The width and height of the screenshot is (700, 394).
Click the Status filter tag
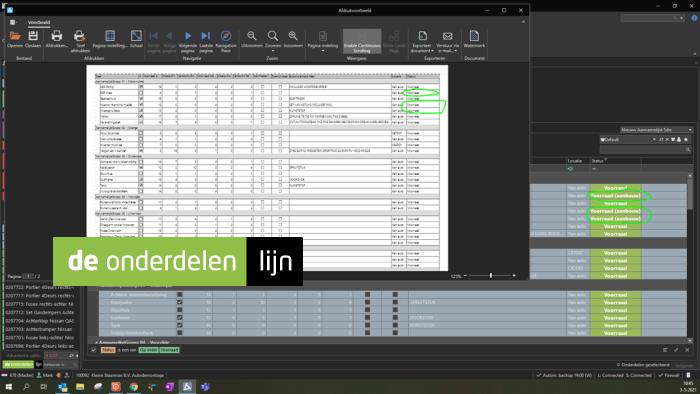click(108, 350)
